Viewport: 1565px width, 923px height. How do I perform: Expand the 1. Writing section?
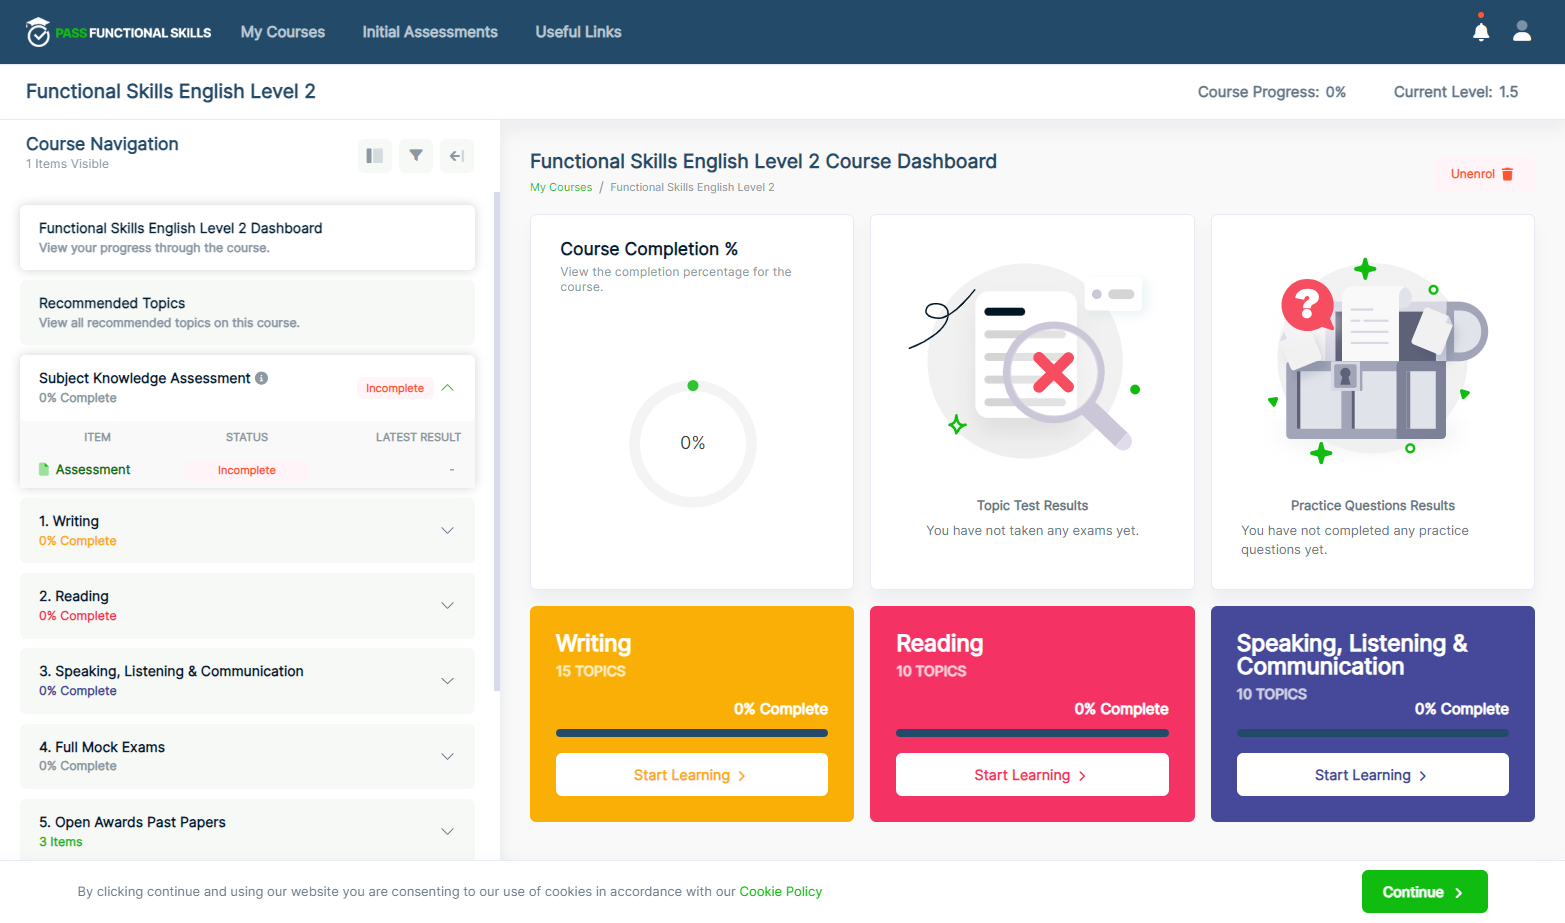point(448,531)
